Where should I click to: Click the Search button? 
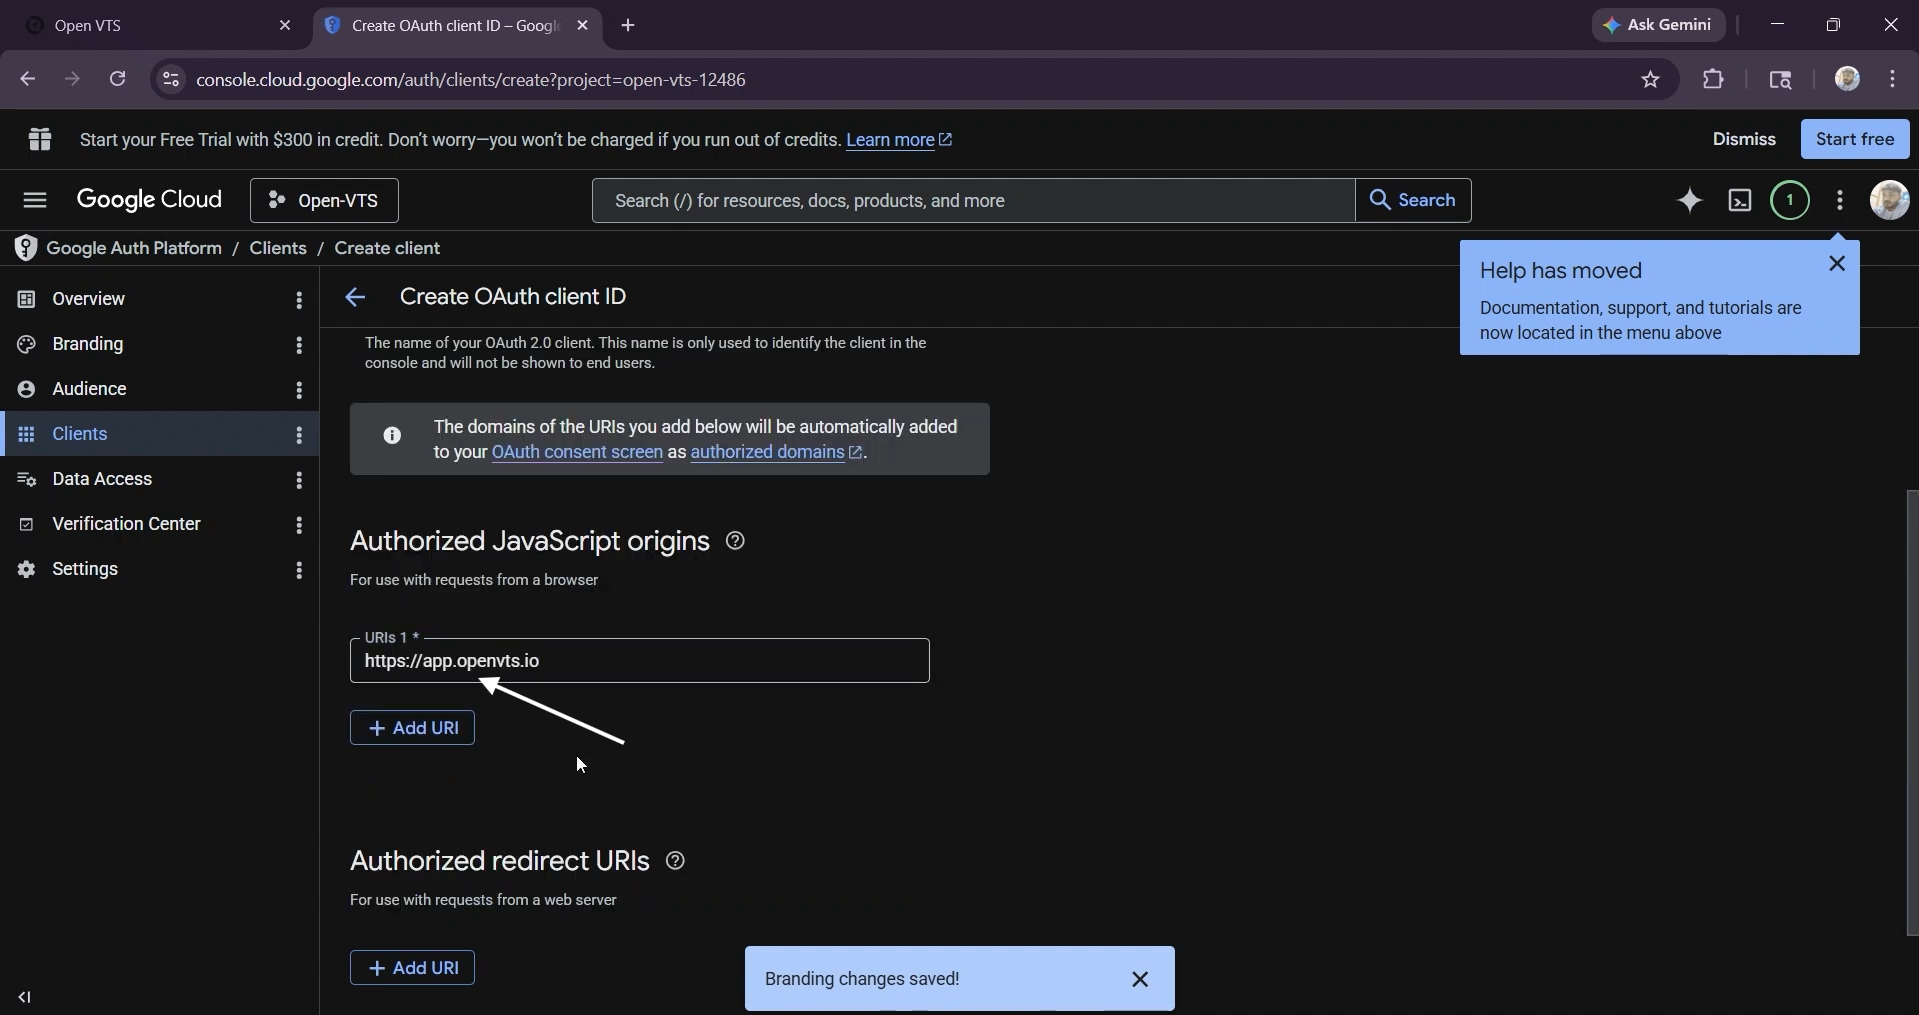(x=1413, y=200)
